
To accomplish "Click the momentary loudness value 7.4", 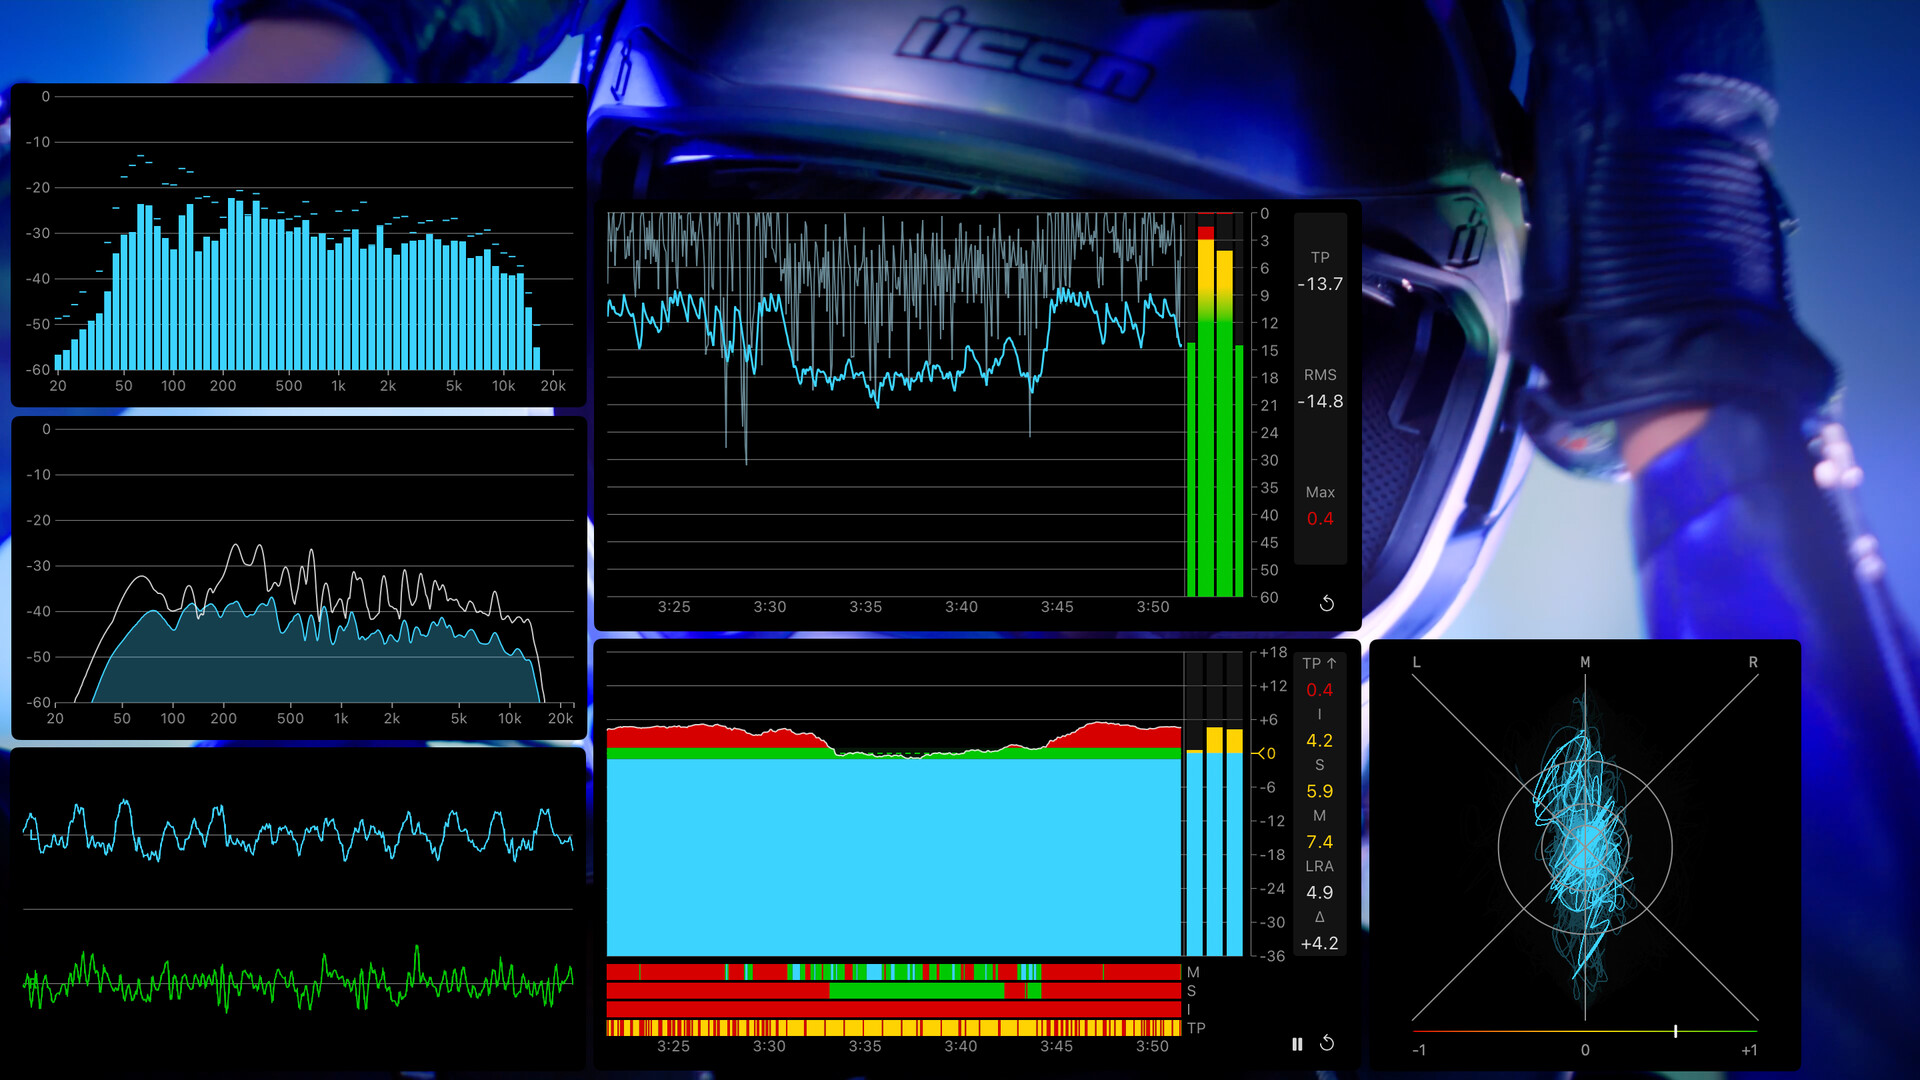I will pyautogui.click(x=1319, y=842).
